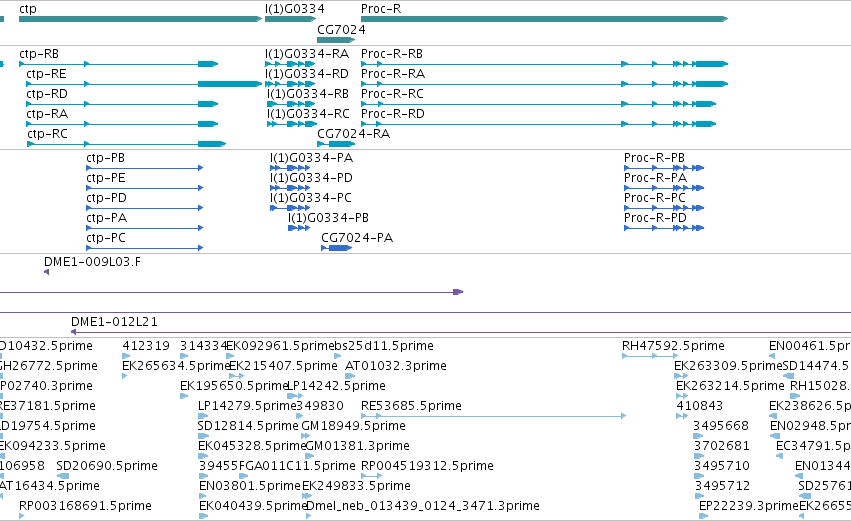The image size is (851, 521).
Task: Click the 349830 EST label
Action: (x=320, y=406)
